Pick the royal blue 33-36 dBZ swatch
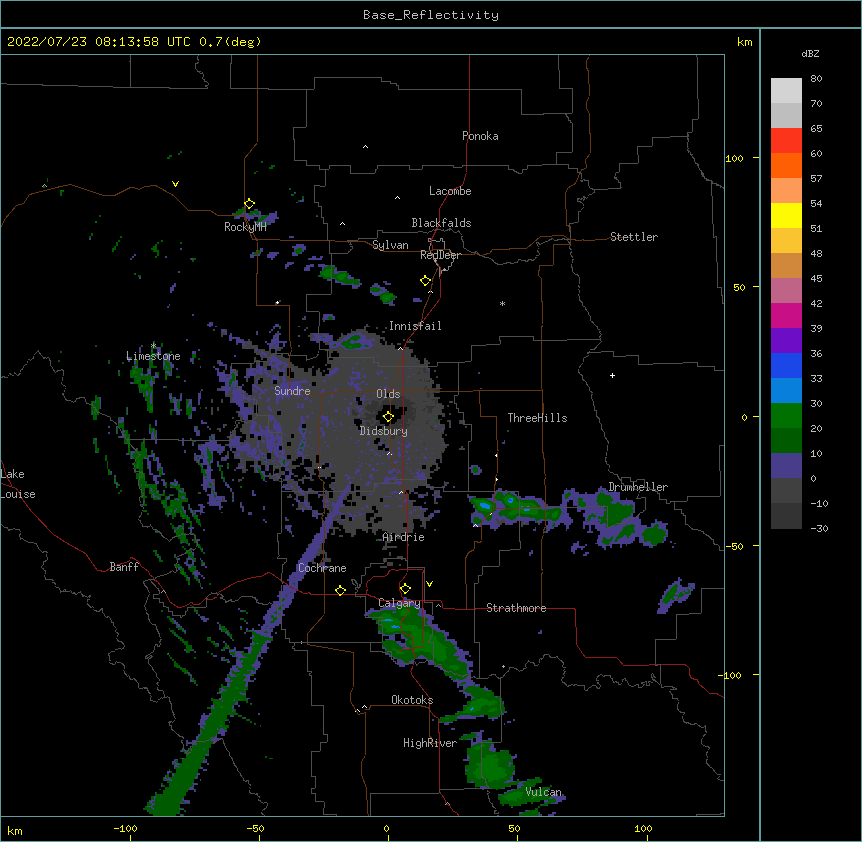This screenshot has height=842, width=862. coord(786,365)
